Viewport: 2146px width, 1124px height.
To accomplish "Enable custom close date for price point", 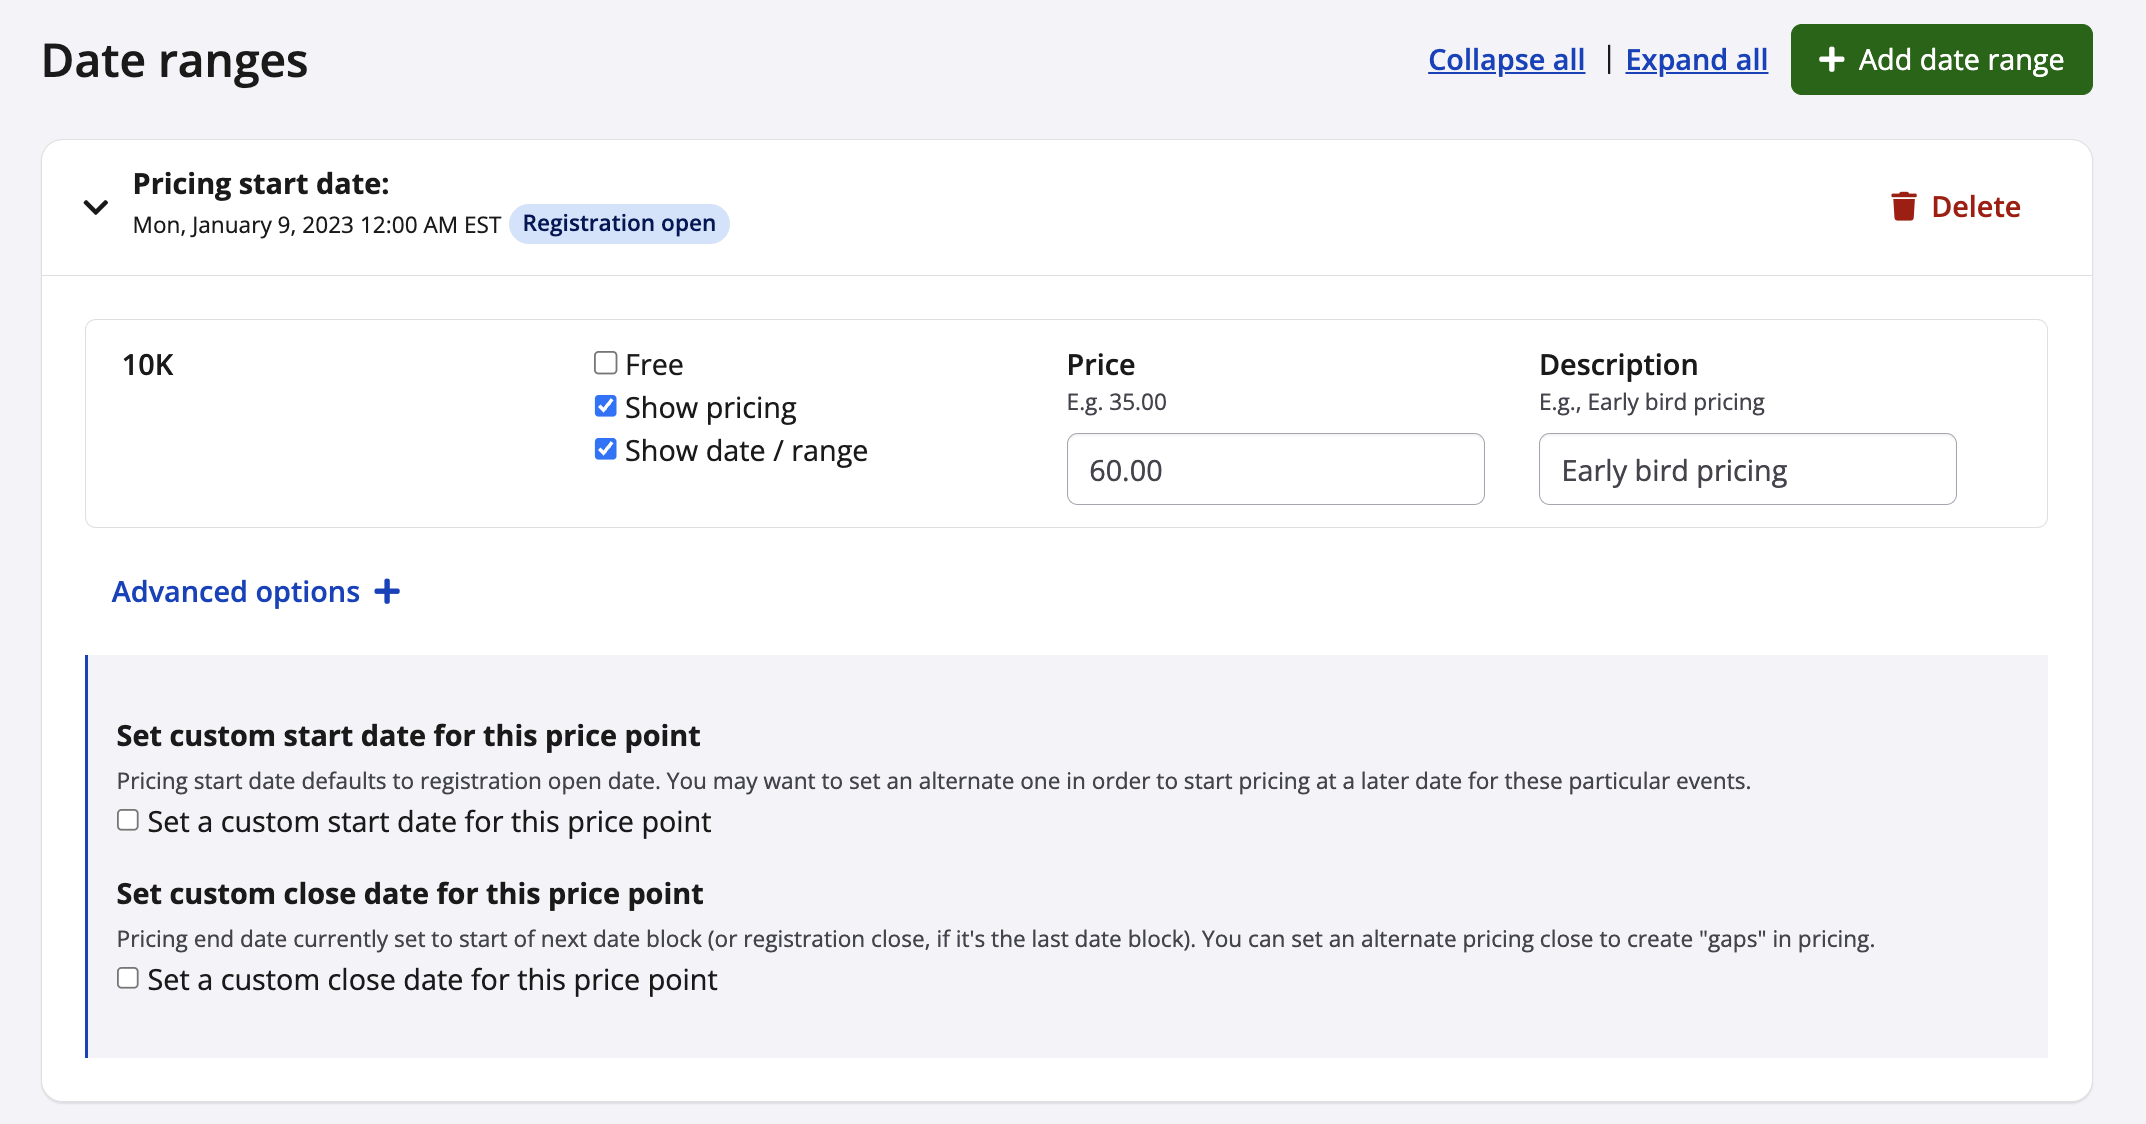I will pos(128,979).
